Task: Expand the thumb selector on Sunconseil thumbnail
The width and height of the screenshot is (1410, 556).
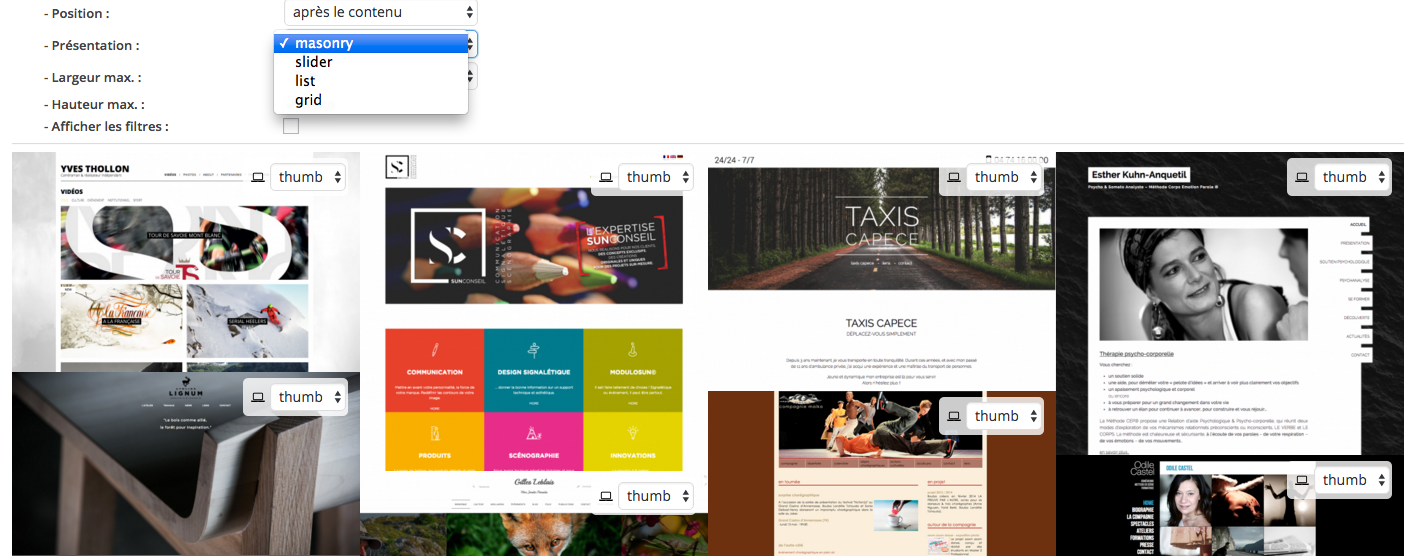Action: tap(656, 177)
